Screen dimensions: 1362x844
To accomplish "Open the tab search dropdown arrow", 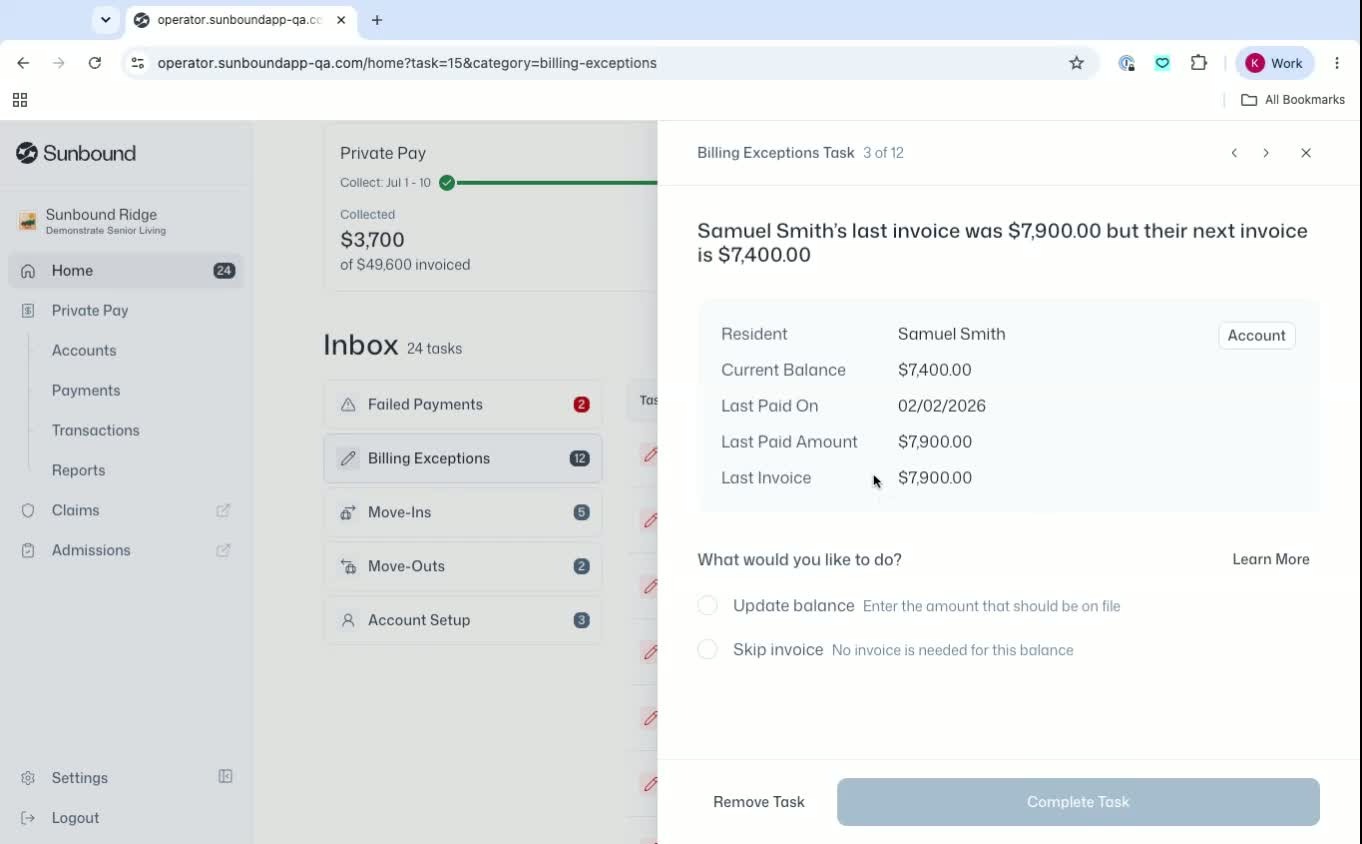I will pyautogui.click(x=105, y=20).
